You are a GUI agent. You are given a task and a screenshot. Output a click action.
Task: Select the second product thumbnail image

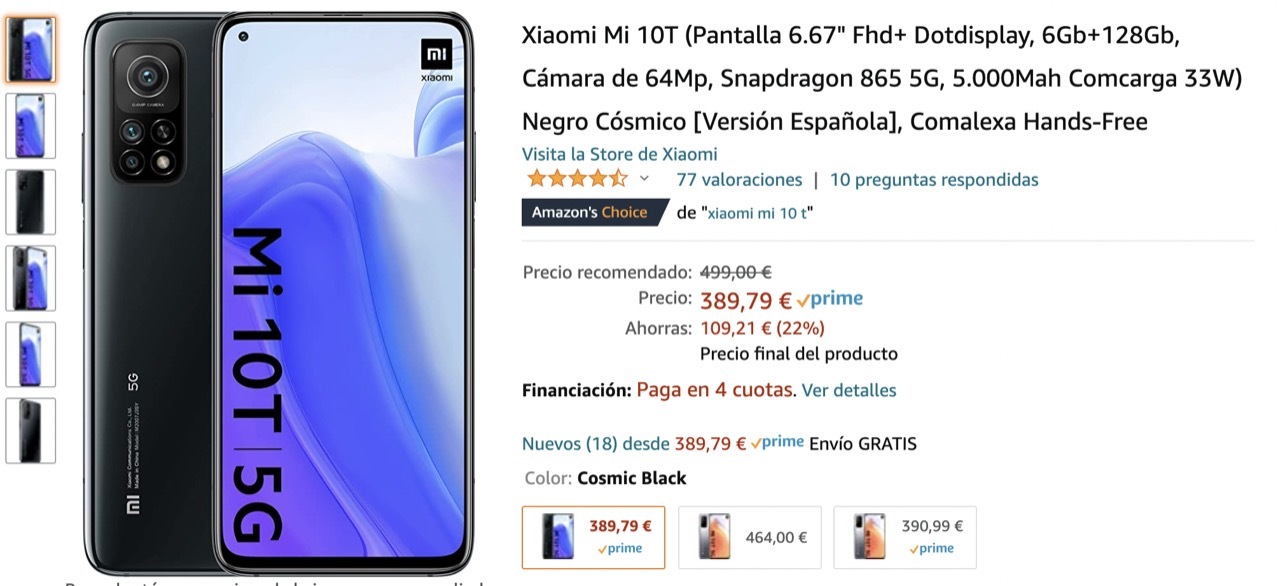(x=31, y=126)
